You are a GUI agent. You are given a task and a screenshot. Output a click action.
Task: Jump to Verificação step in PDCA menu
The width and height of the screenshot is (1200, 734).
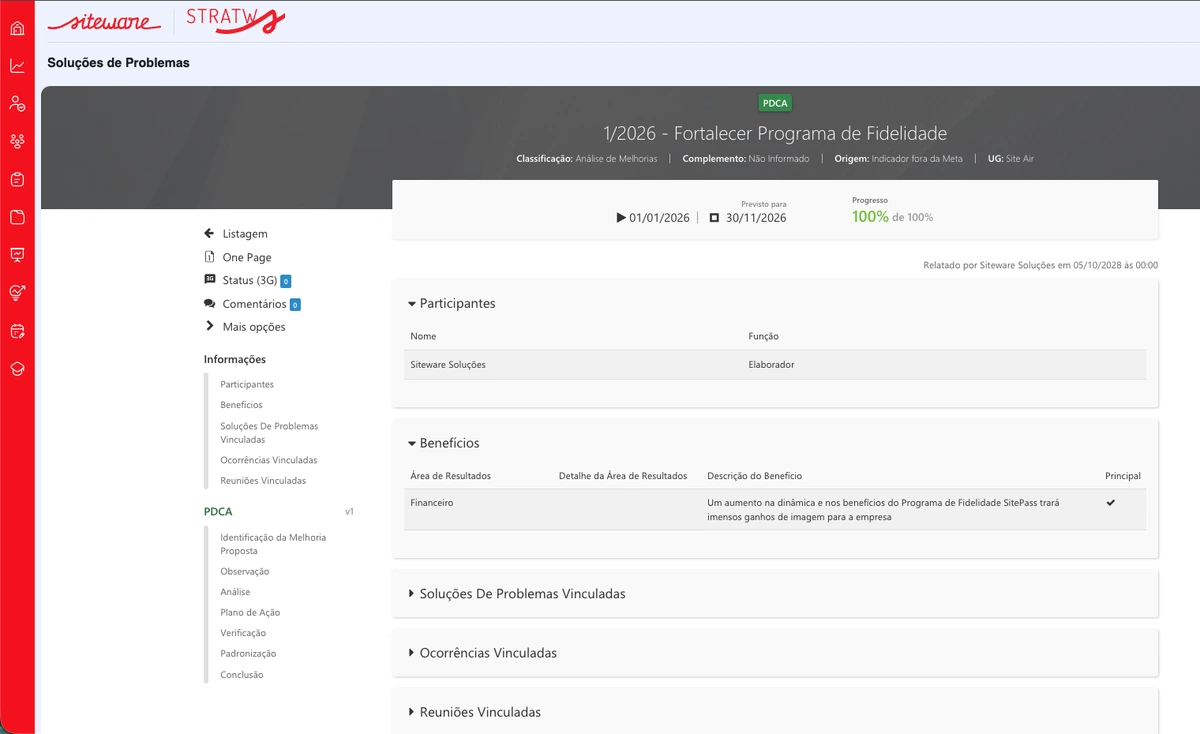tap(243, 633)
